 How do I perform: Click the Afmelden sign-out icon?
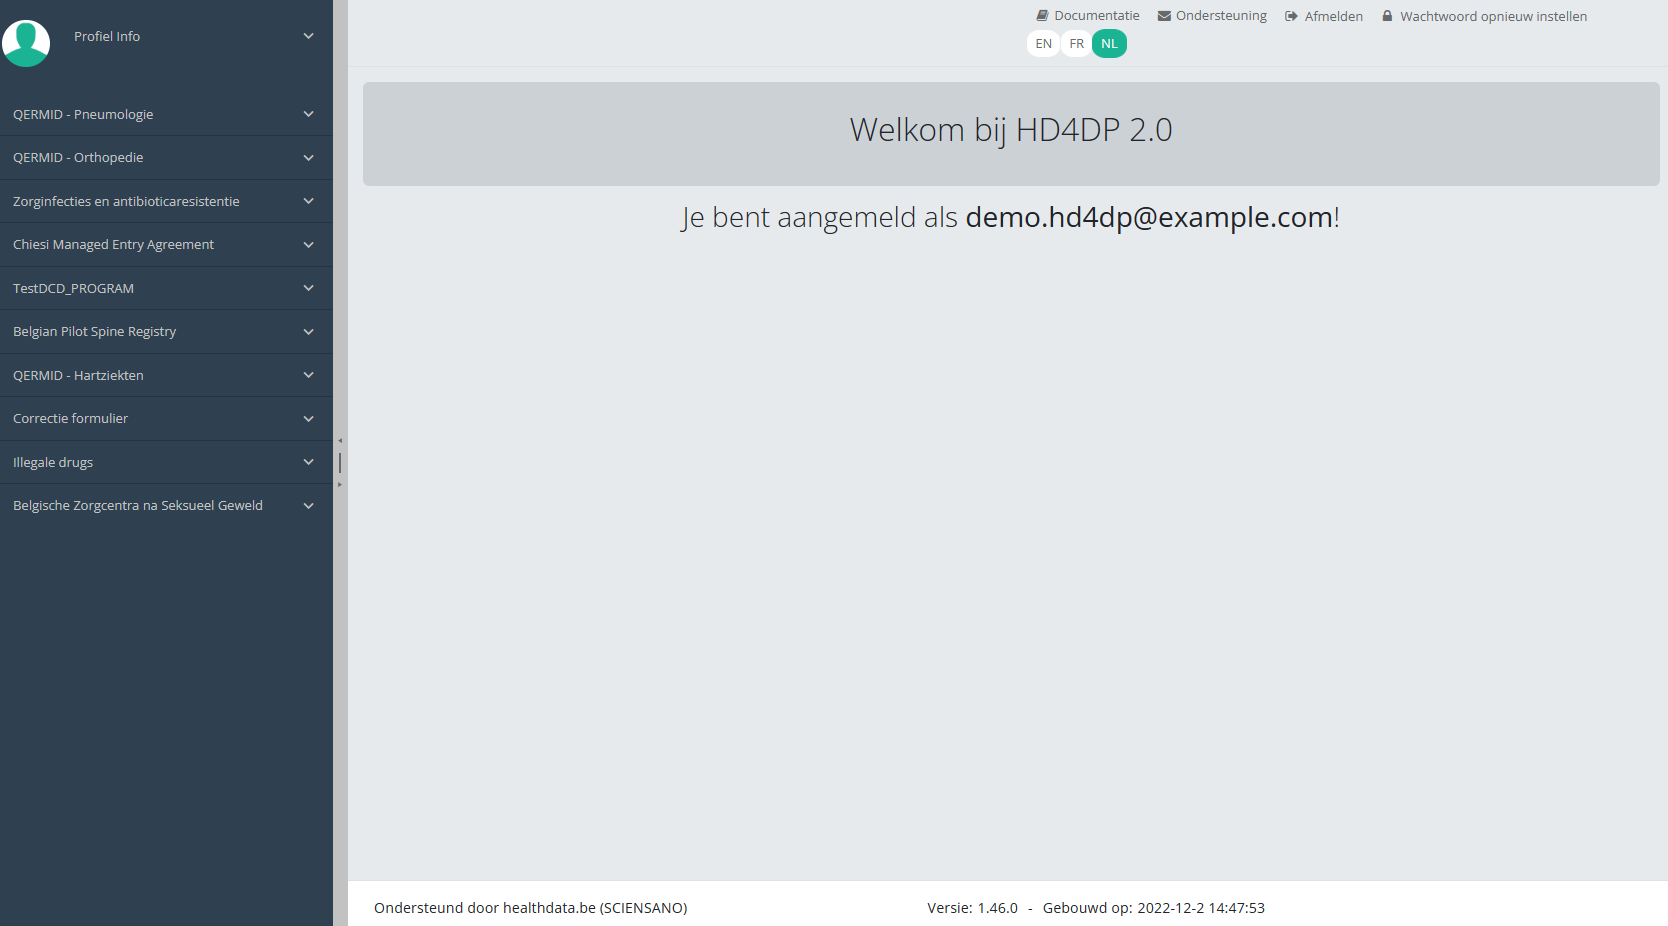1291,16
